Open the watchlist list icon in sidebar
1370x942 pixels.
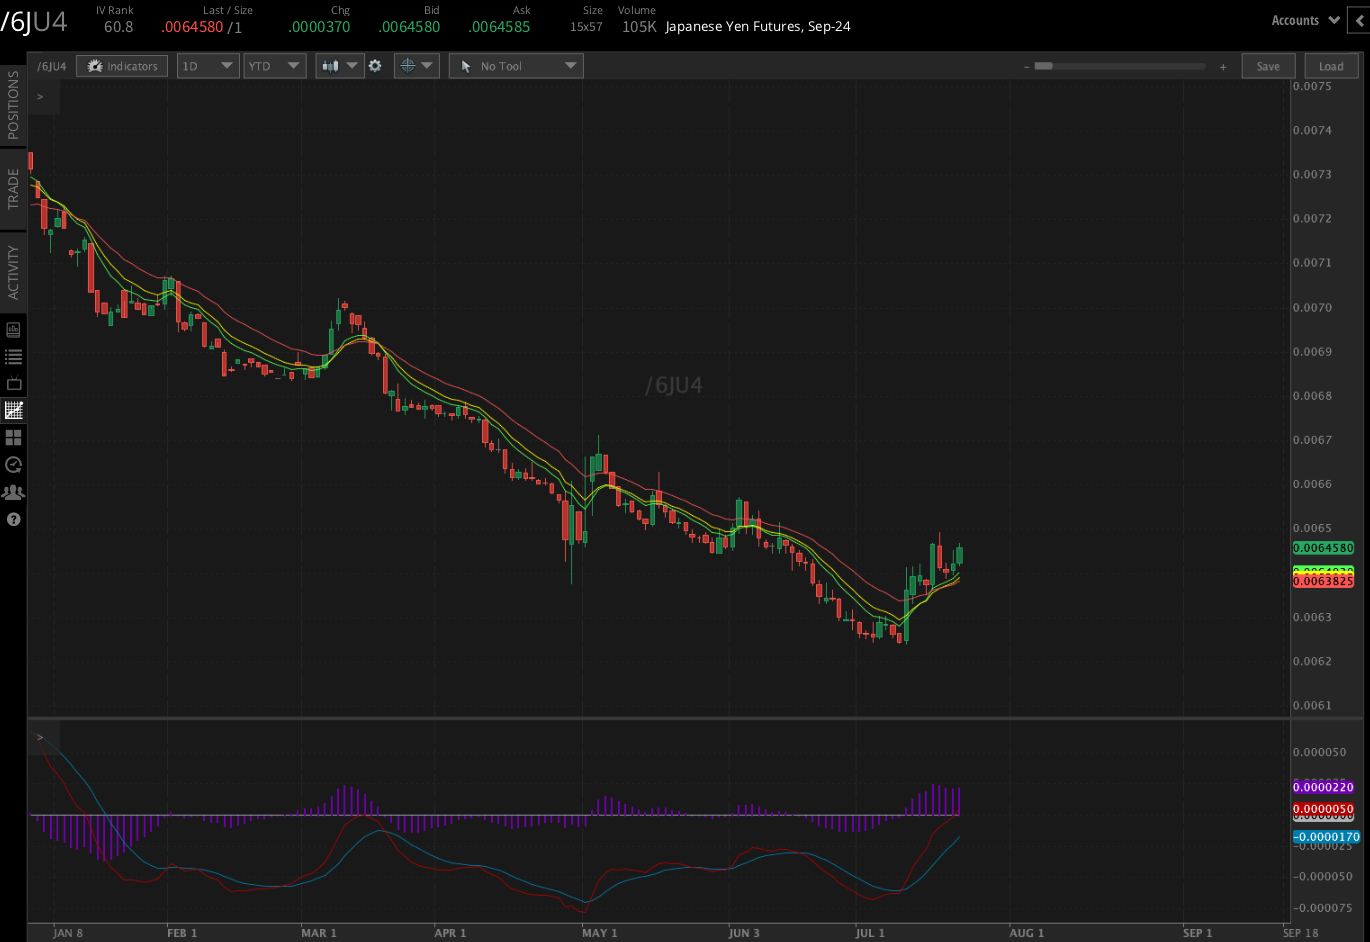pyautogui.click(x=13, y=356)
